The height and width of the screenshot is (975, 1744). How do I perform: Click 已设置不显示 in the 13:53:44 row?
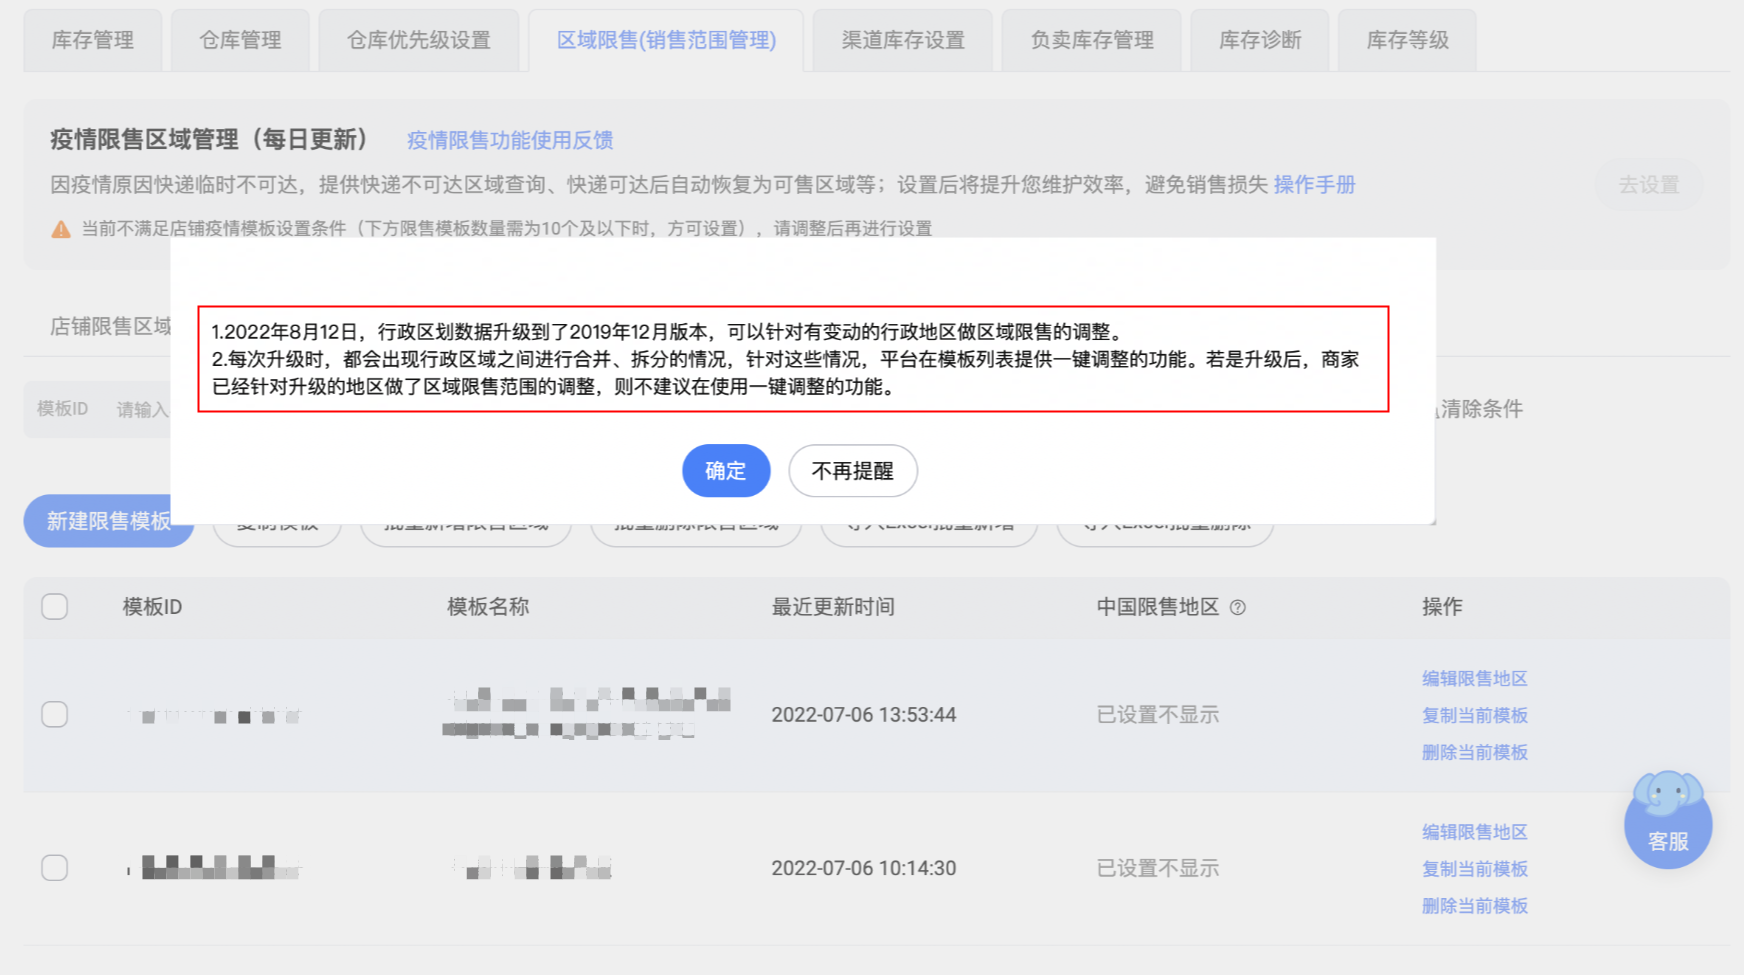(1158, 715)
